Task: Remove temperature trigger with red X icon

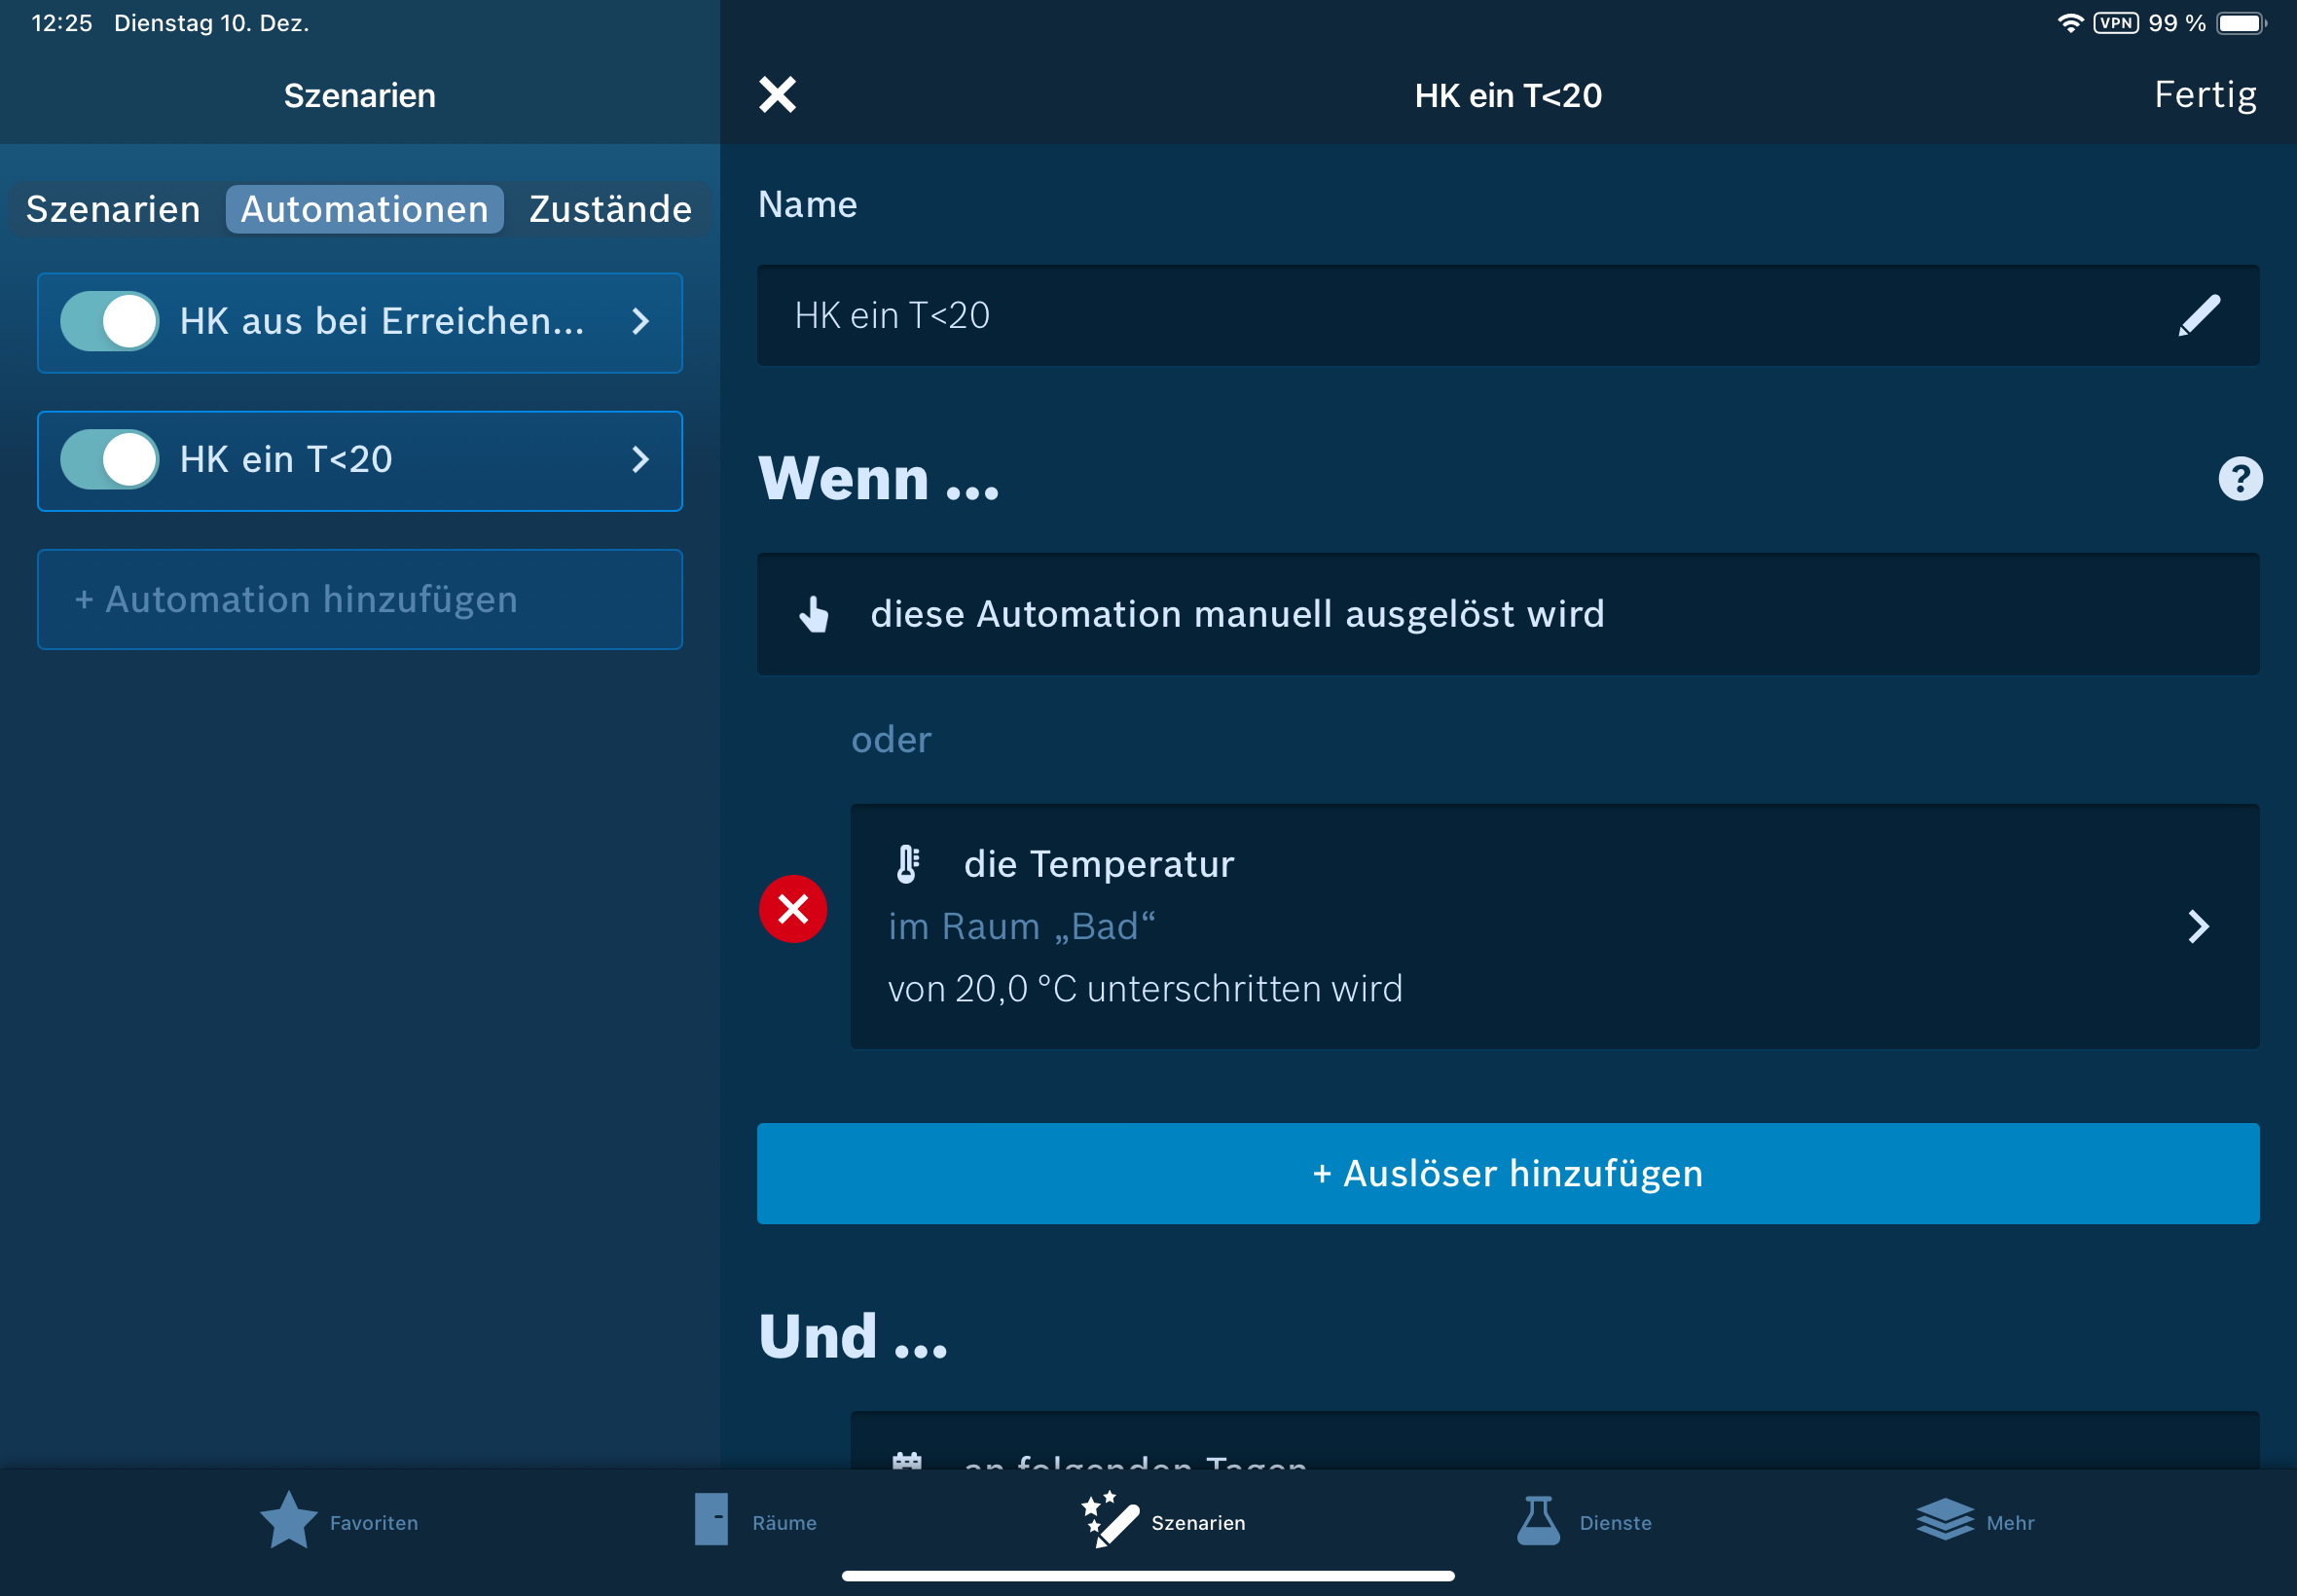Action: tap(793, 909)
